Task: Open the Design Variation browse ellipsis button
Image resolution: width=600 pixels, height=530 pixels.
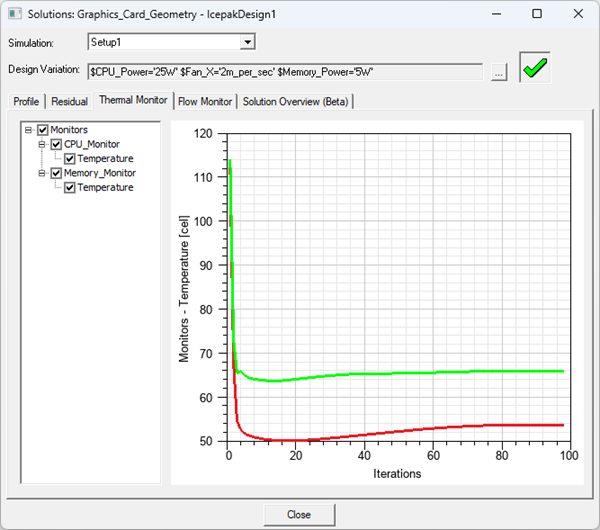Action: point(500,72)
